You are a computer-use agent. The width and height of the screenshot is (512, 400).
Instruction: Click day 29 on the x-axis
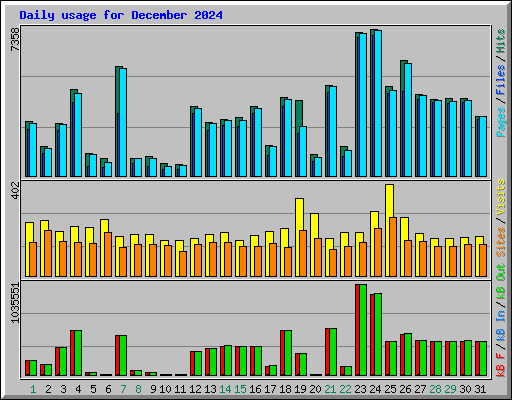click(x=450, y=389)
